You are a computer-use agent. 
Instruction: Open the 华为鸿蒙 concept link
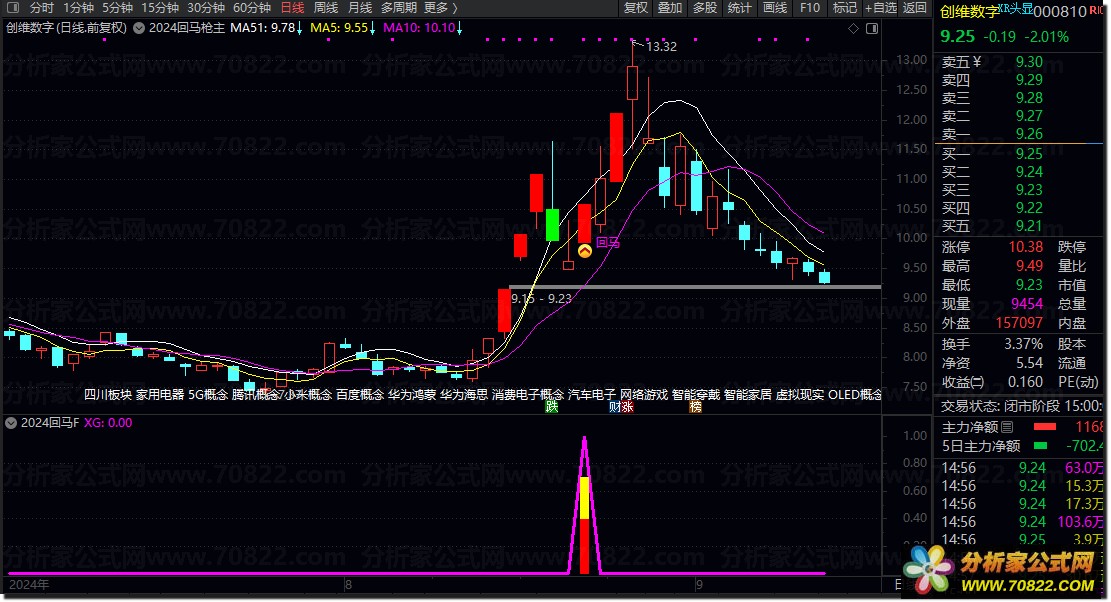[412, 394]
